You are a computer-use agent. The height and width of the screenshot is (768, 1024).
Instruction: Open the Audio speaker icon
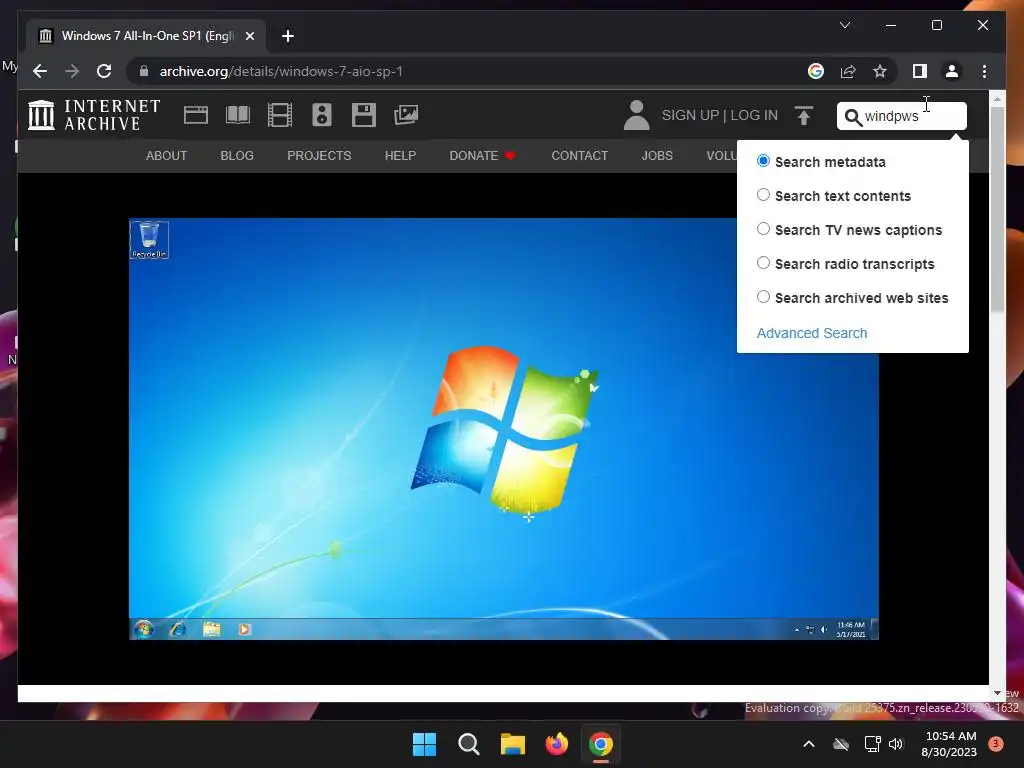[321, 115]
